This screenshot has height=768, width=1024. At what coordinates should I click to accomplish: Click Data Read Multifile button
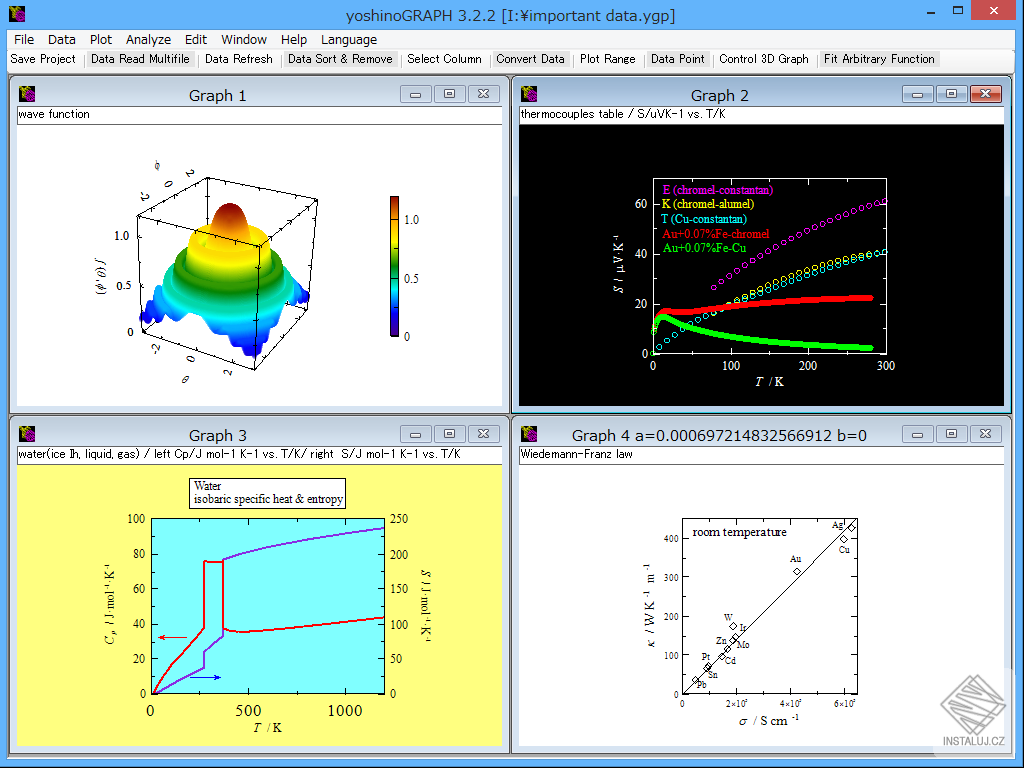click(140, 59)
